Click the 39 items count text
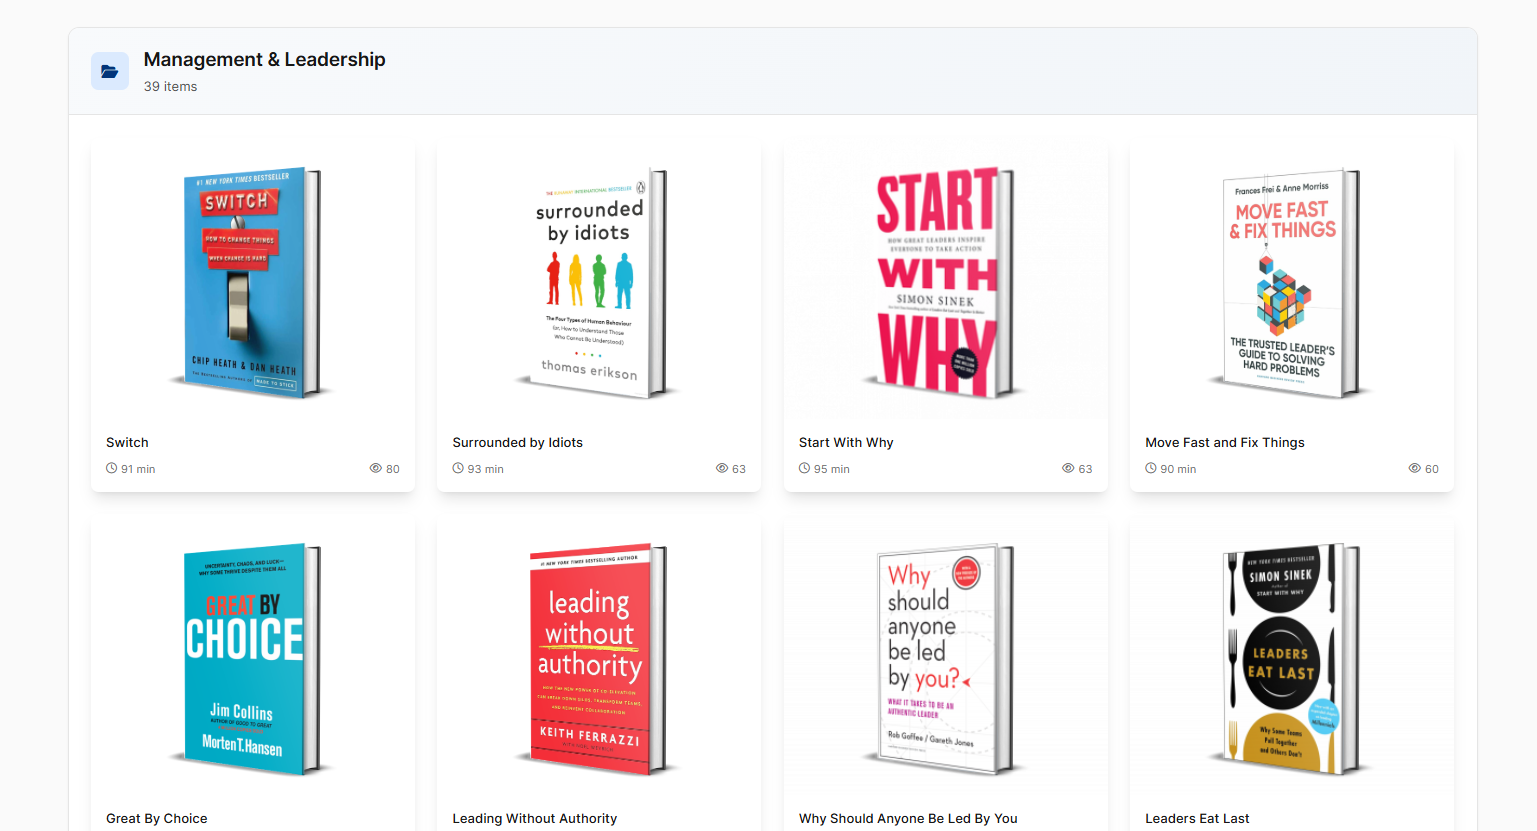The height and width of the screenshot is (831, 1537). point(171,86)
